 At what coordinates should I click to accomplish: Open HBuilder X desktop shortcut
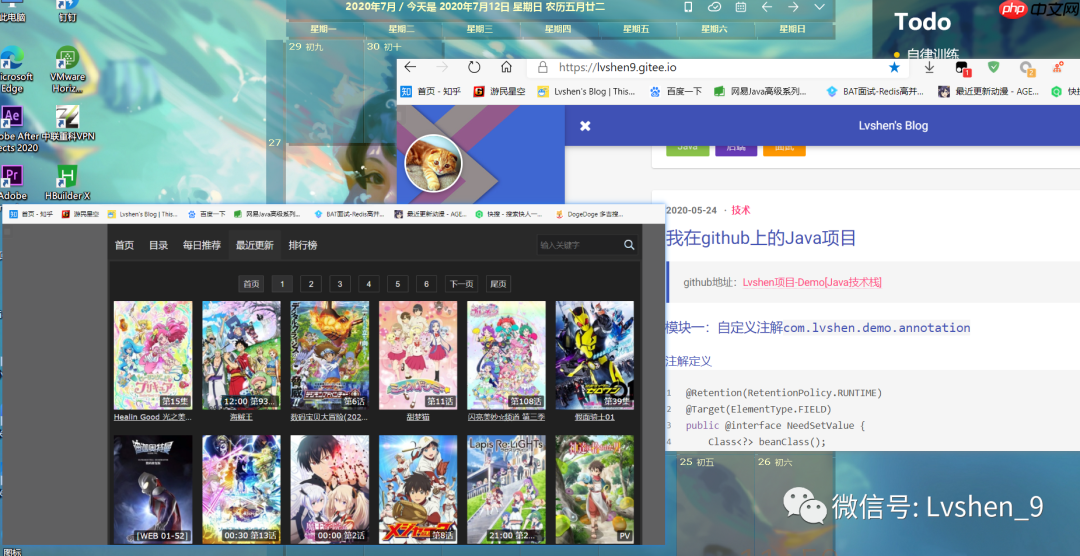pos(68,183)
